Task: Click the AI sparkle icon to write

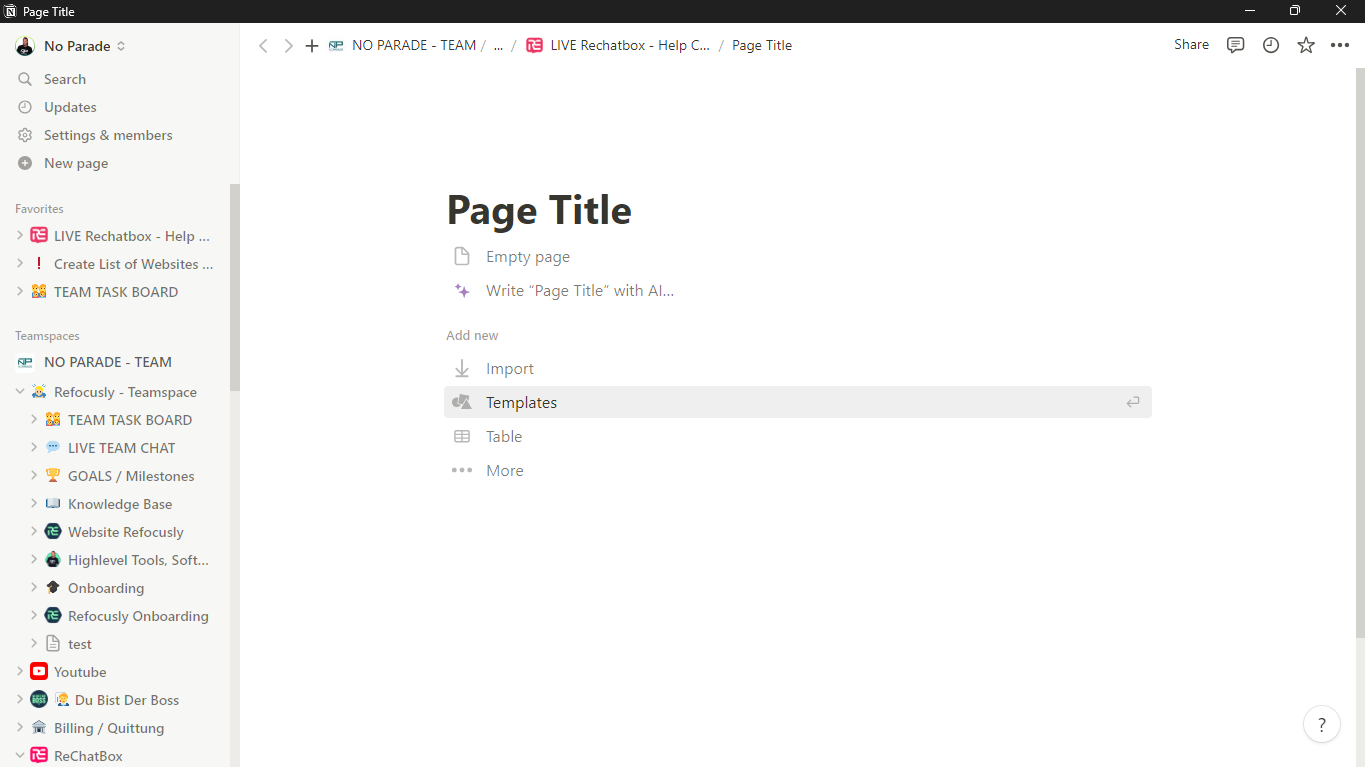Action: 462,291
